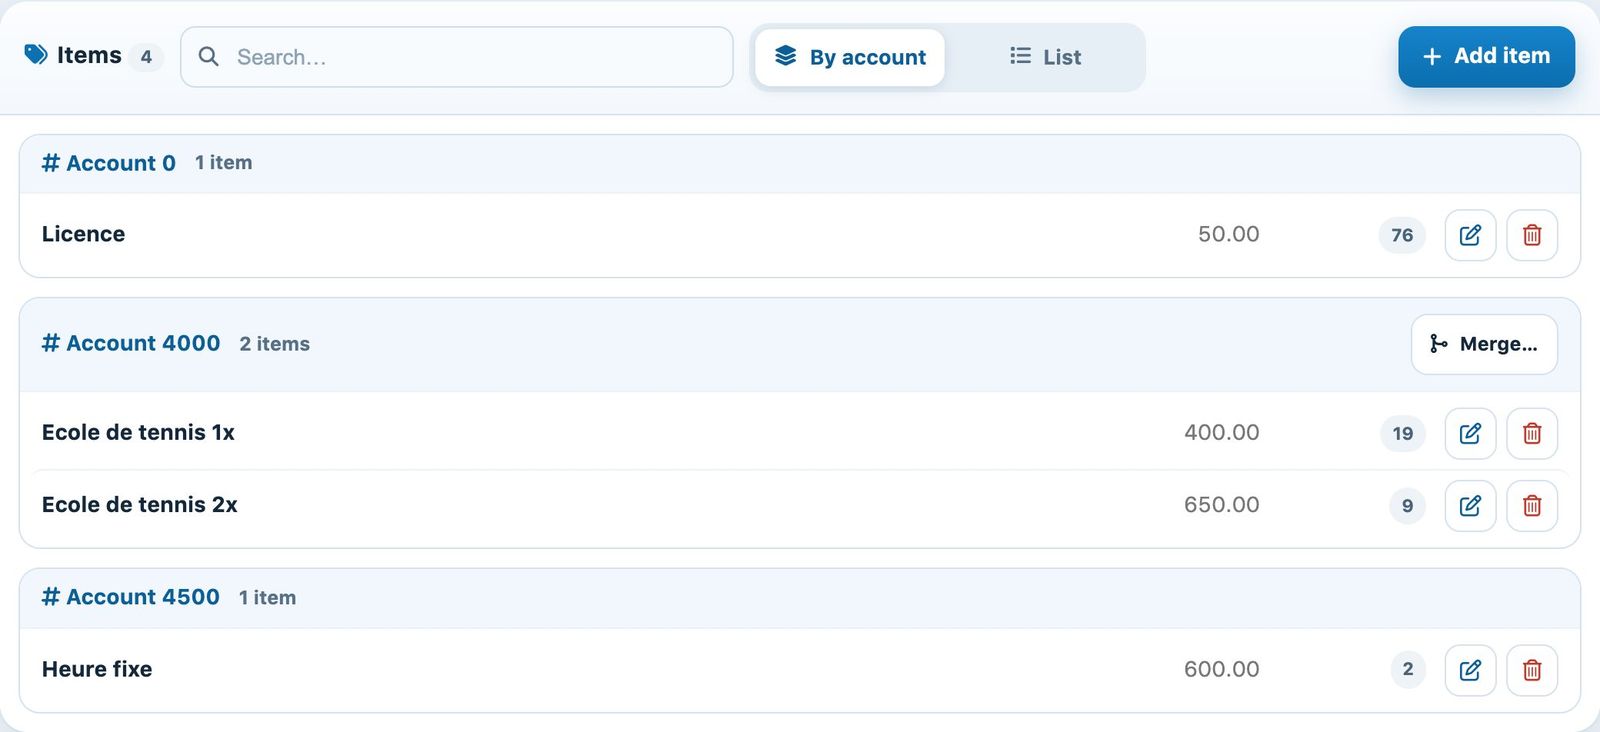Switch to List view
The height and width of the screenshot is (732, 1600).
(1045, 57)
